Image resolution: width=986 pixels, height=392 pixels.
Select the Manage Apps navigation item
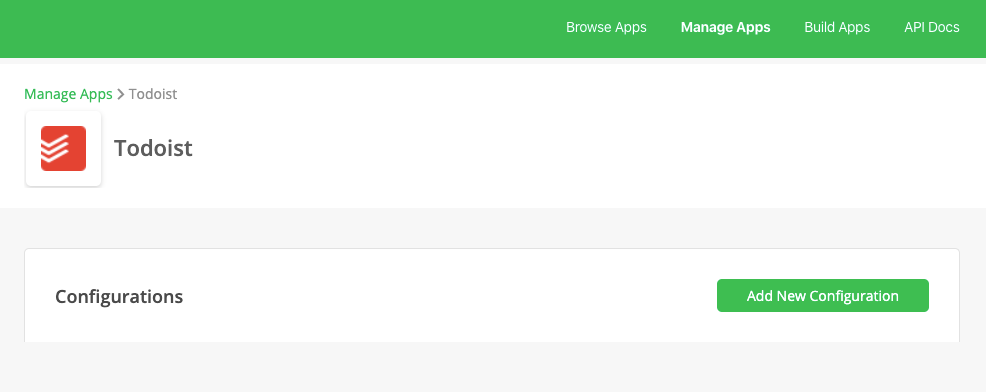coord(725,28)
